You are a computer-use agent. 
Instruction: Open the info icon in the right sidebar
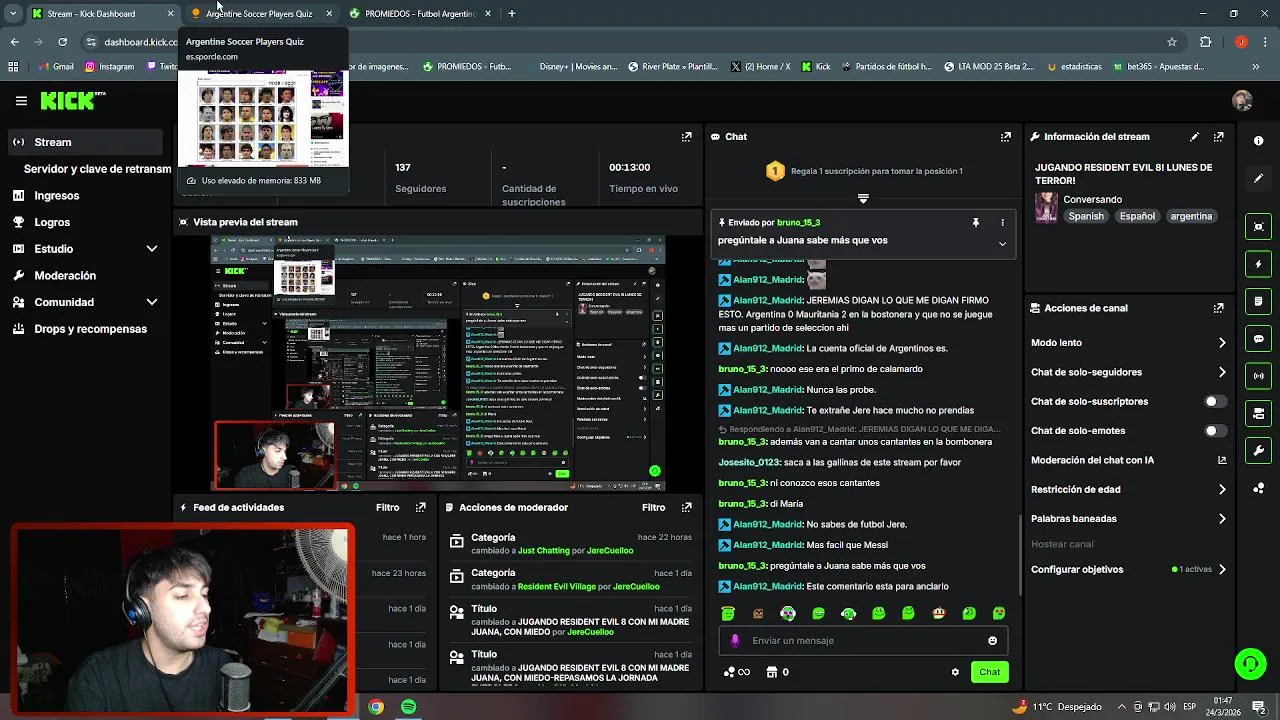coord(1258,141)
